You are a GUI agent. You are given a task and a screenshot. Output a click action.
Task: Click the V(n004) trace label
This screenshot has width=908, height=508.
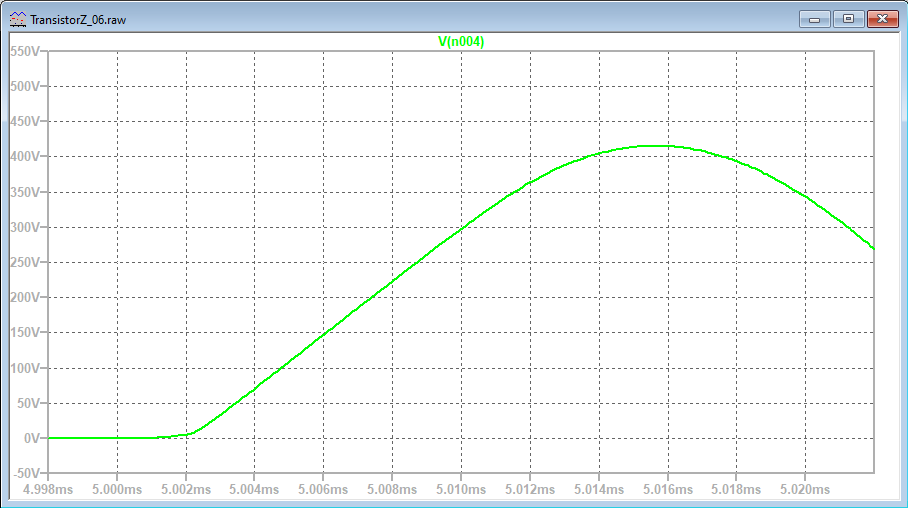pyautogui.click(x=461, y=41)
